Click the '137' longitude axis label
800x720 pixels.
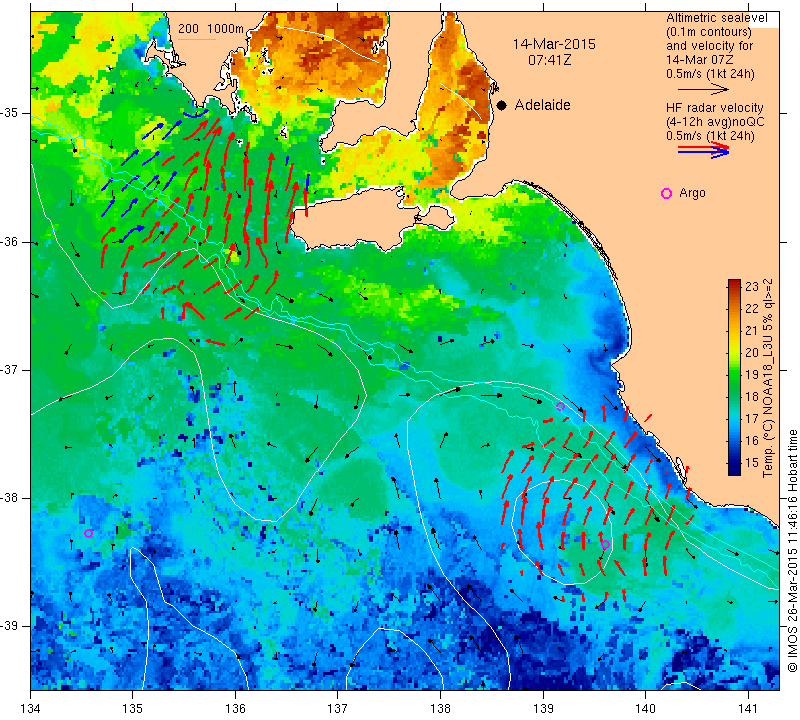pyautogui.click(x=338, y=709)
